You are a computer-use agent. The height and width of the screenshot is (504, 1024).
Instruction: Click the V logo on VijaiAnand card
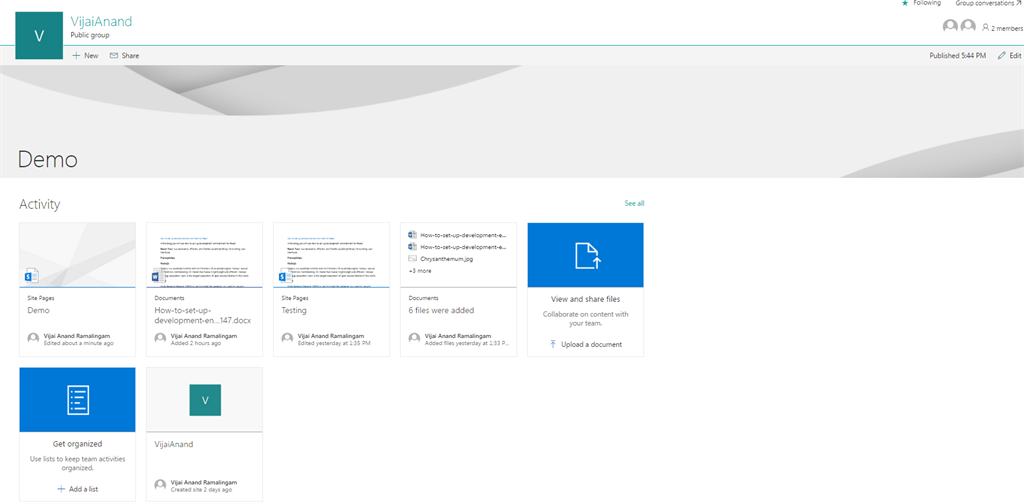click(205, 400)
